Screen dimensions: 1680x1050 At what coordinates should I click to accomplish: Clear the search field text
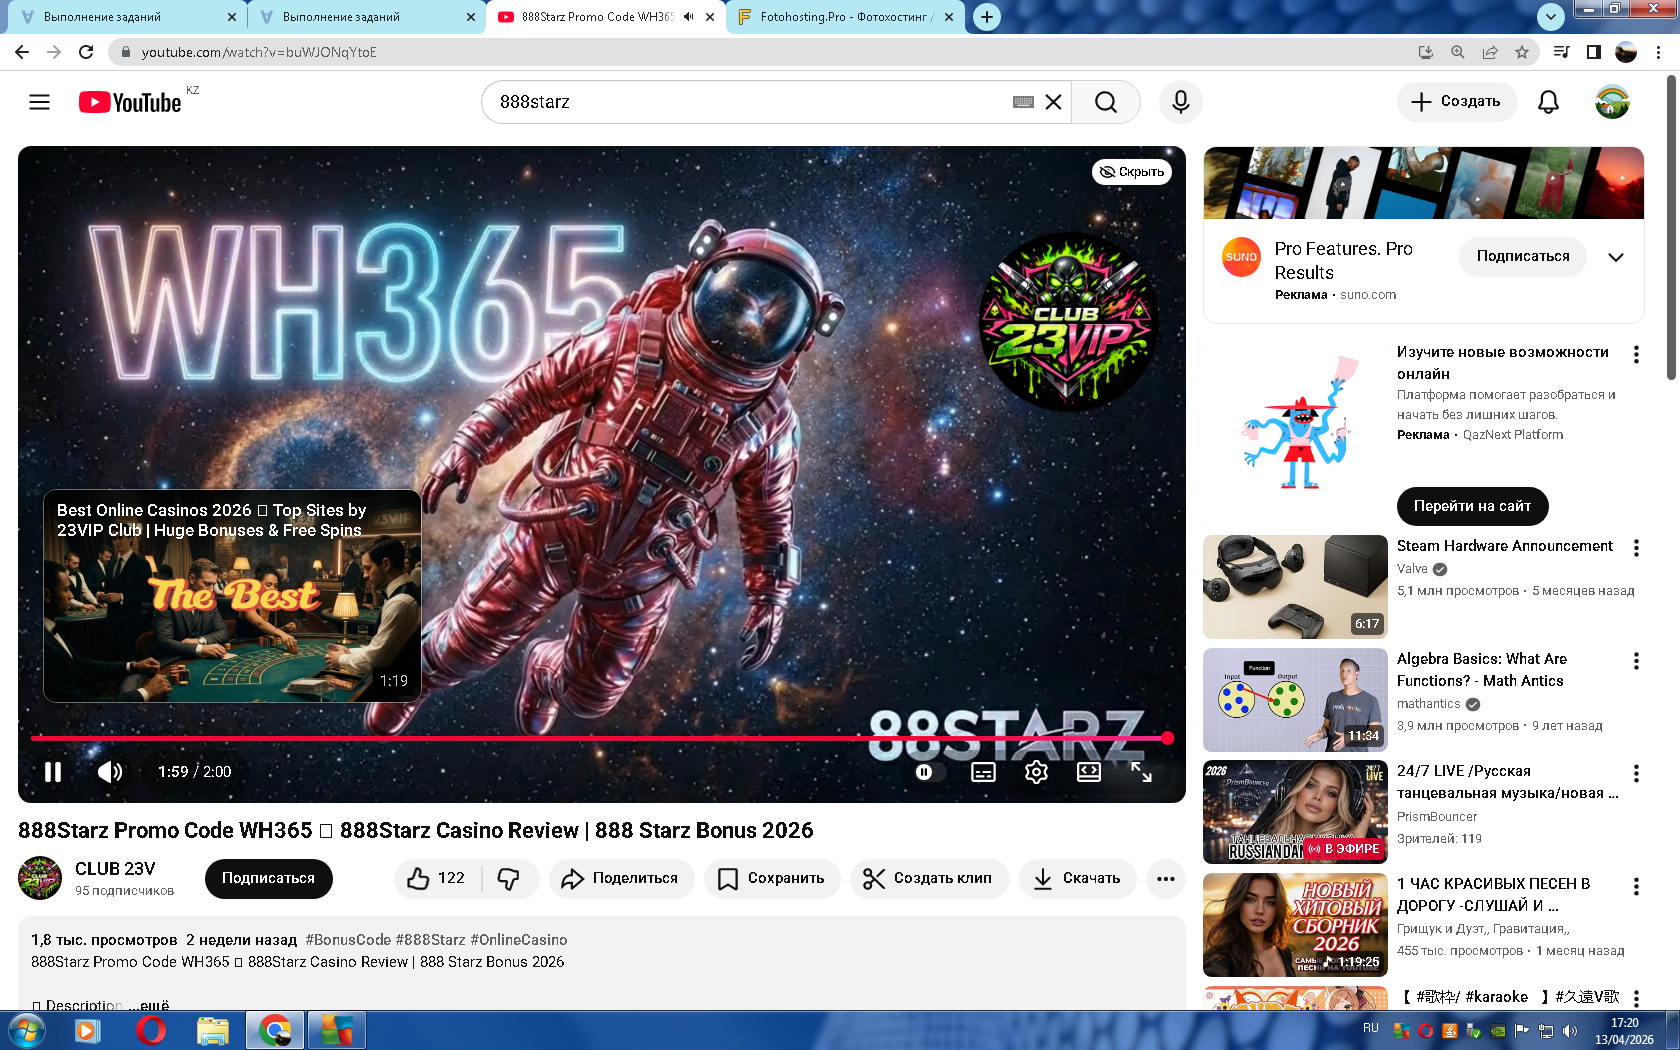[x=1053, y=102]
